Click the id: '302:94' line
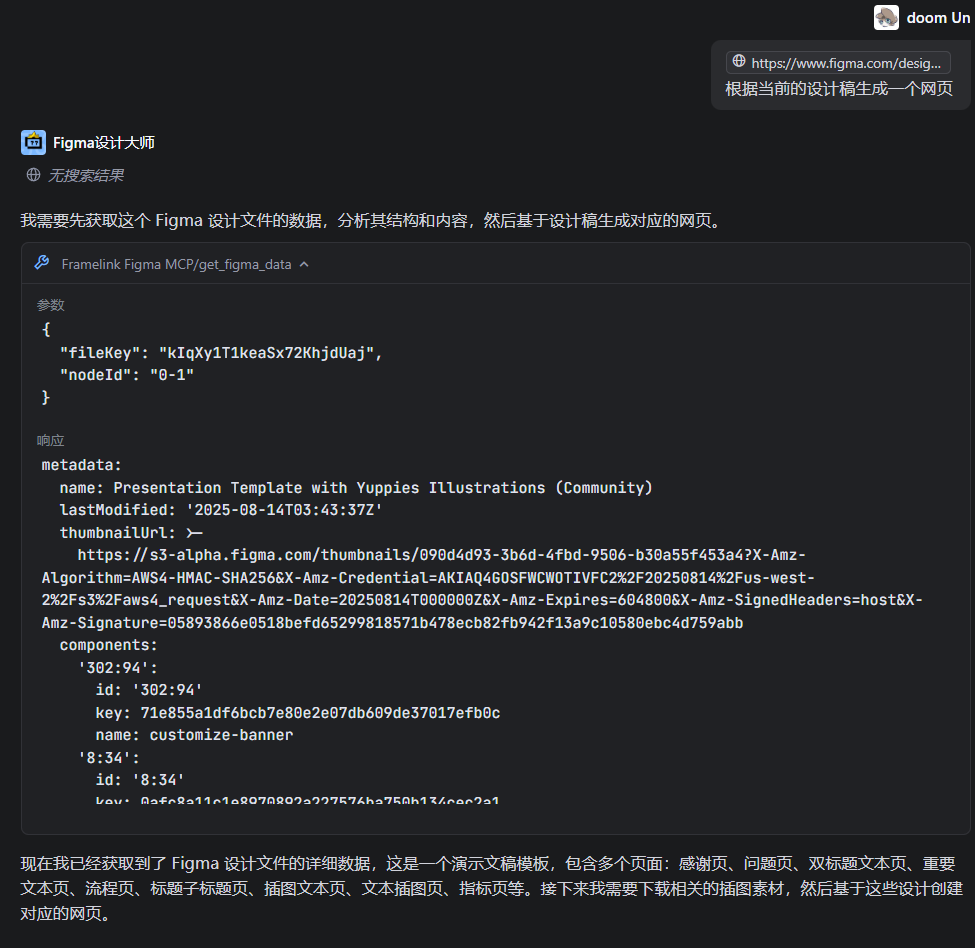The image size is (975, 948). click(x=149, y=690)
